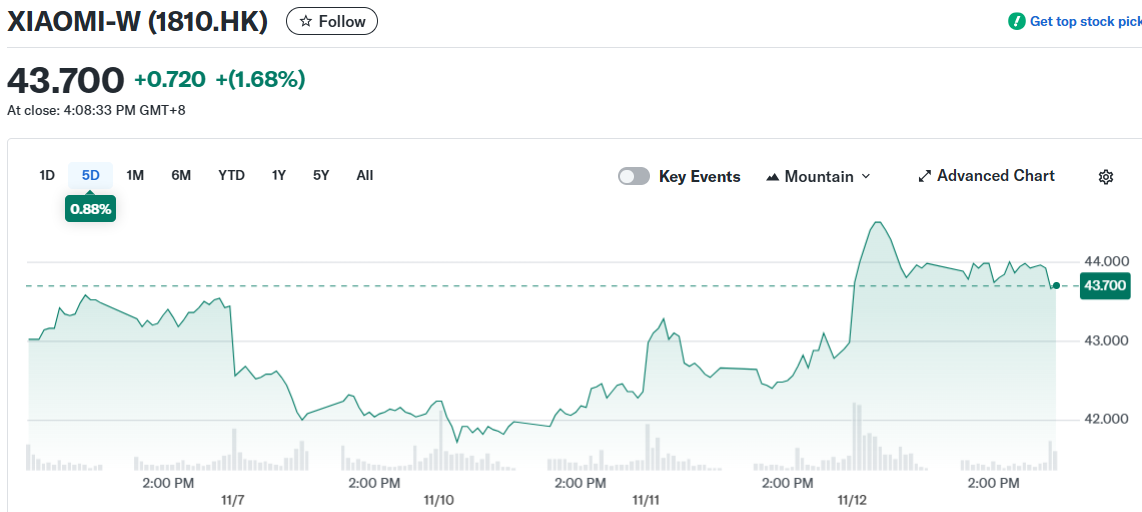Click the green dot at chart line end
This screenshot has width=1142, height=512.
1056,286
